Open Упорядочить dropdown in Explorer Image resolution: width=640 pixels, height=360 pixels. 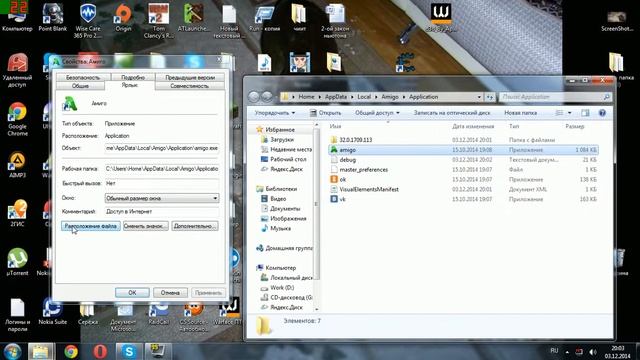(275, 113)
